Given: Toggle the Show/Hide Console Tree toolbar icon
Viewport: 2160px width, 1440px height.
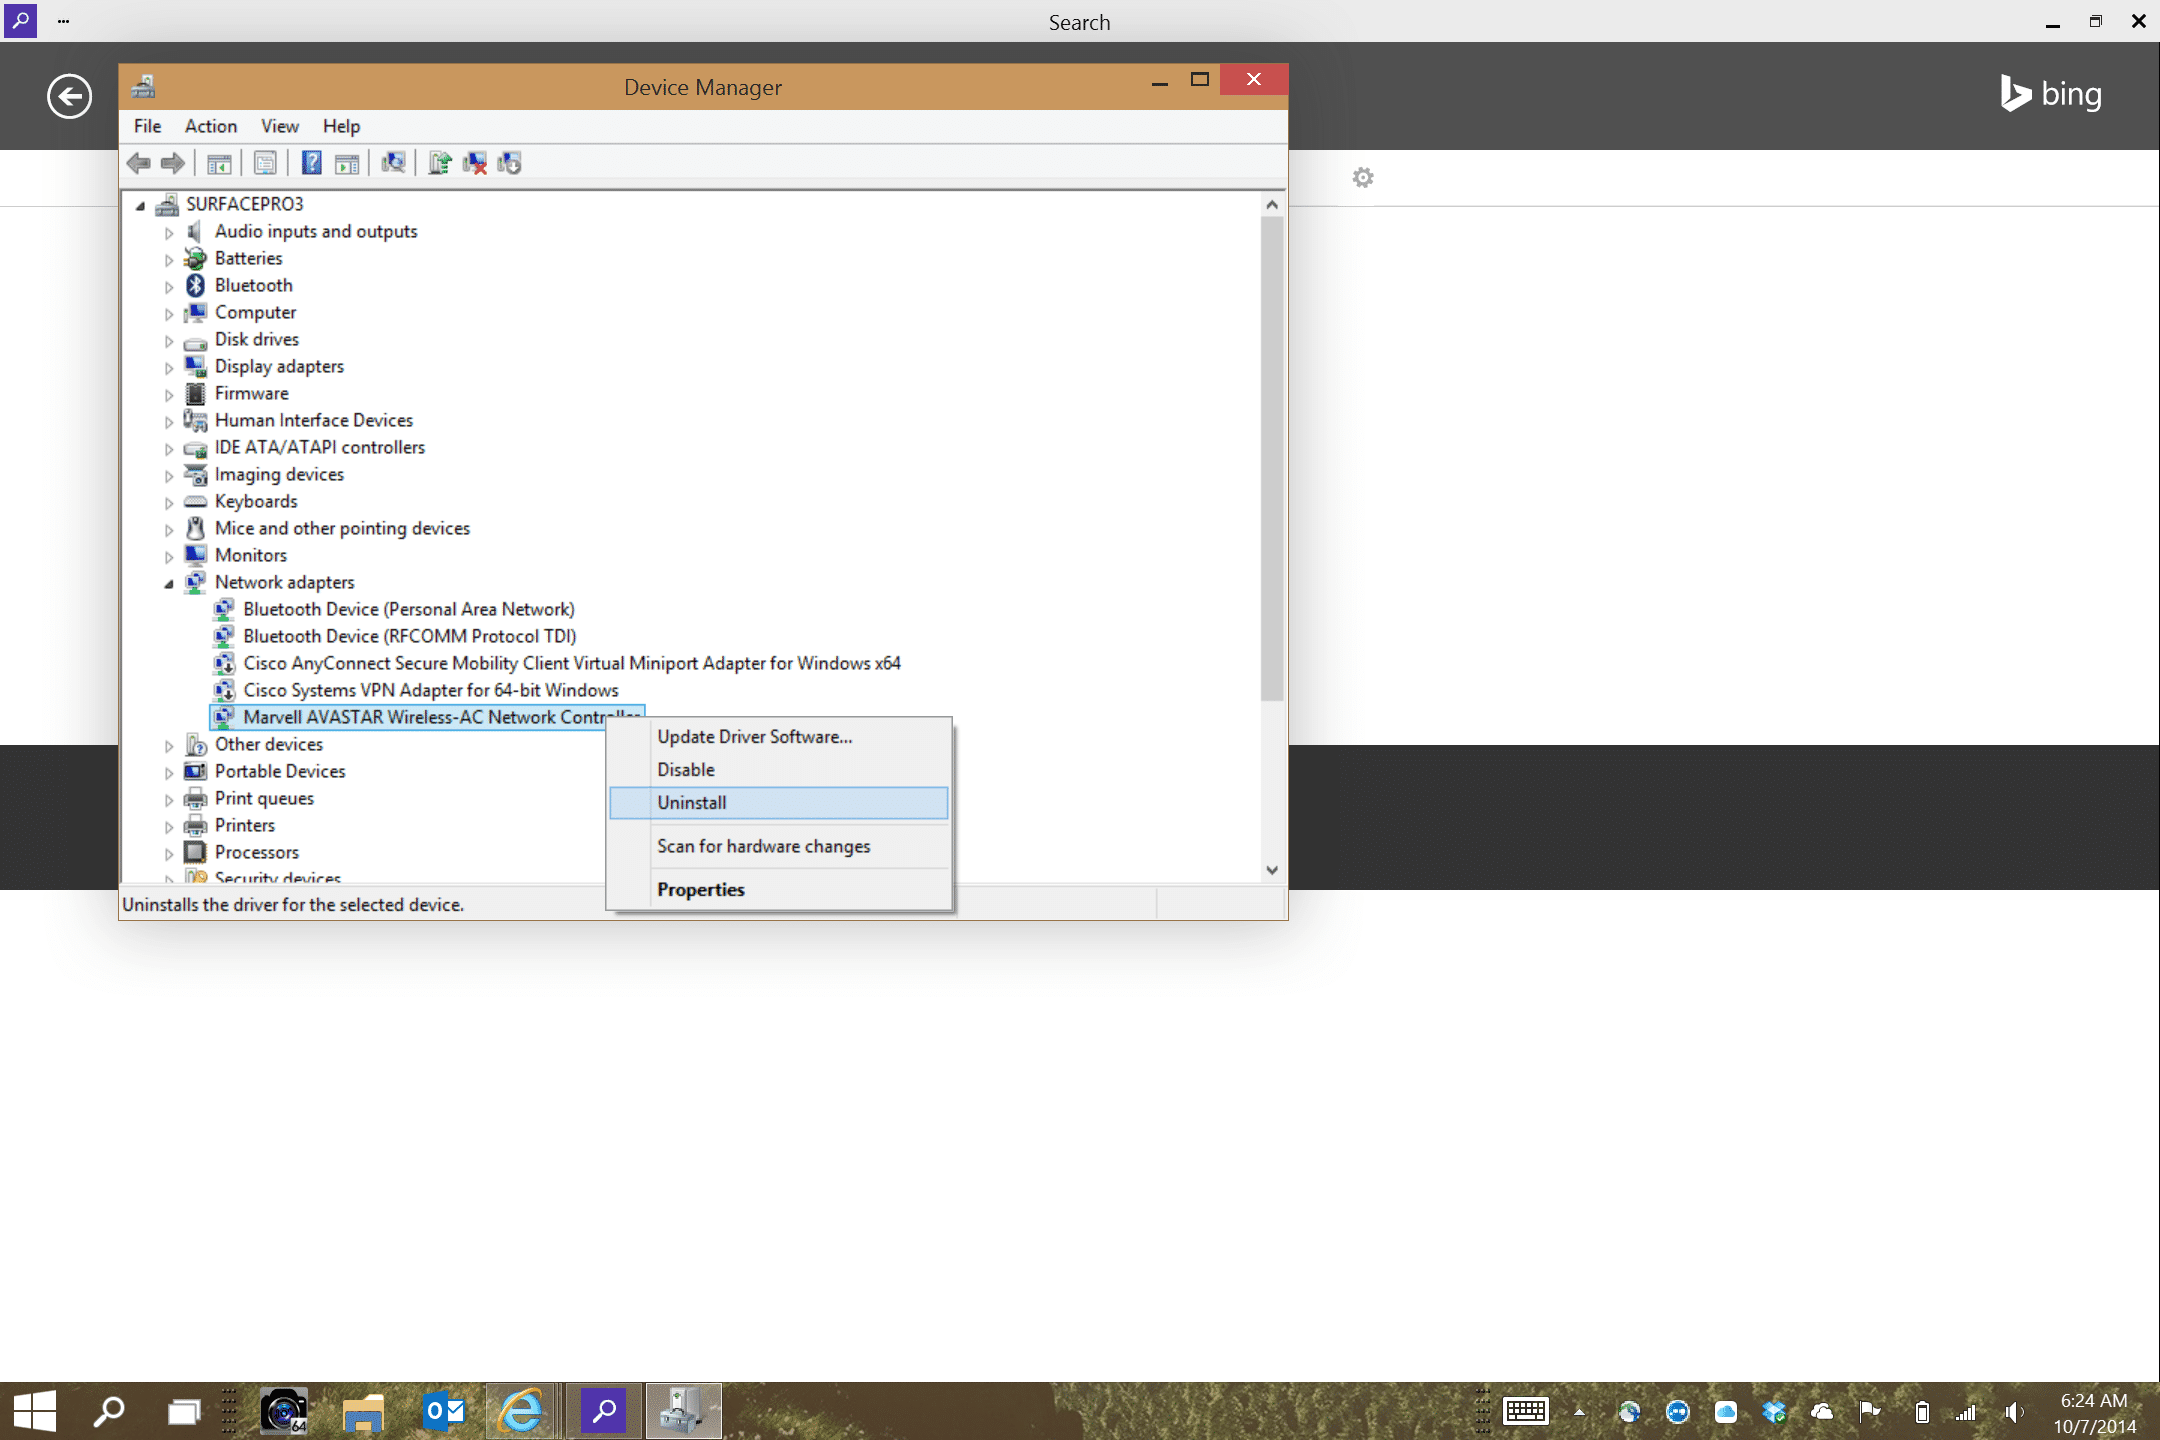Looking at the screenshot, I should (219, 163).
